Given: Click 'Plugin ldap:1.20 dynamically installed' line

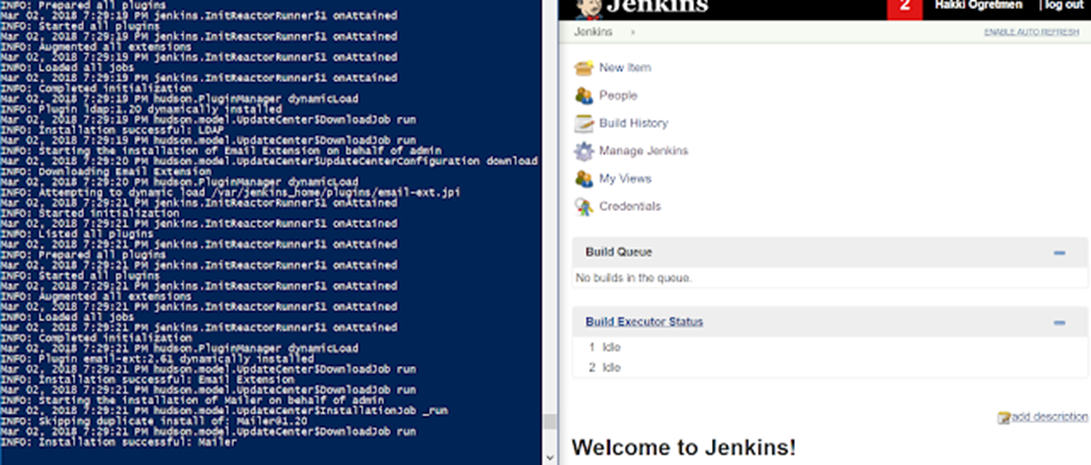Looking at the screenshot, I should point(141,109).
